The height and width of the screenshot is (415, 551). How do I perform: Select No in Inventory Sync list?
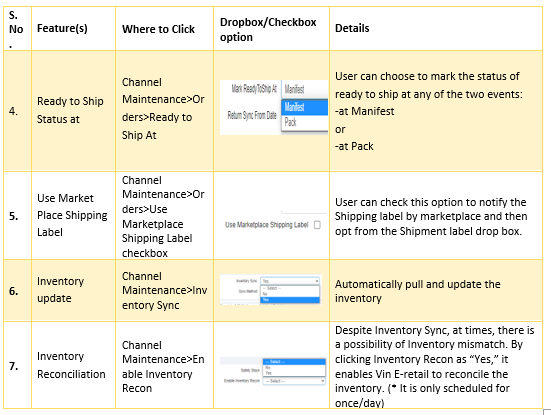coord(290,294)
